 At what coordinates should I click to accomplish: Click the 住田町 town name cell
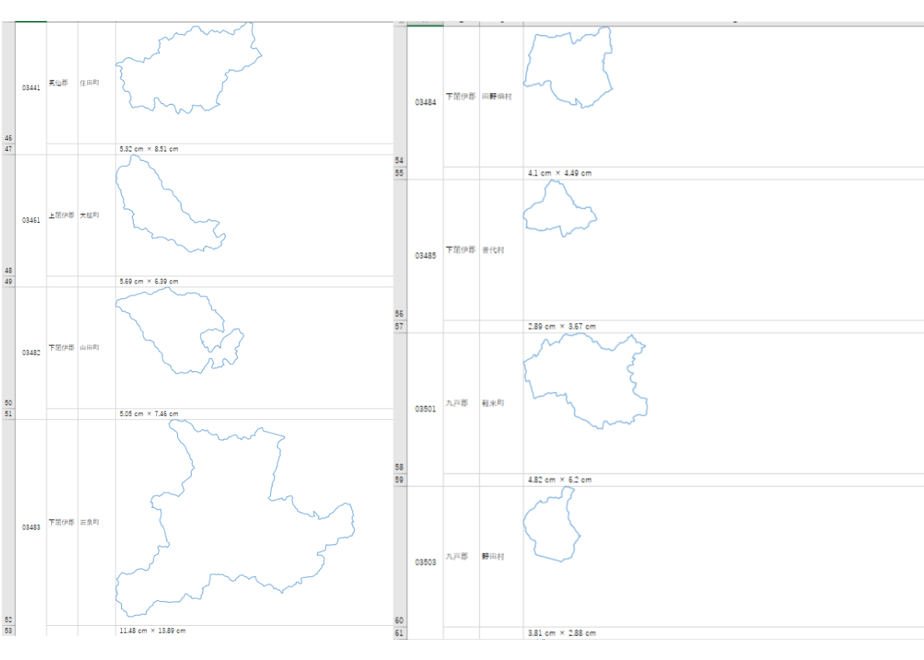(x=97, y=83)
